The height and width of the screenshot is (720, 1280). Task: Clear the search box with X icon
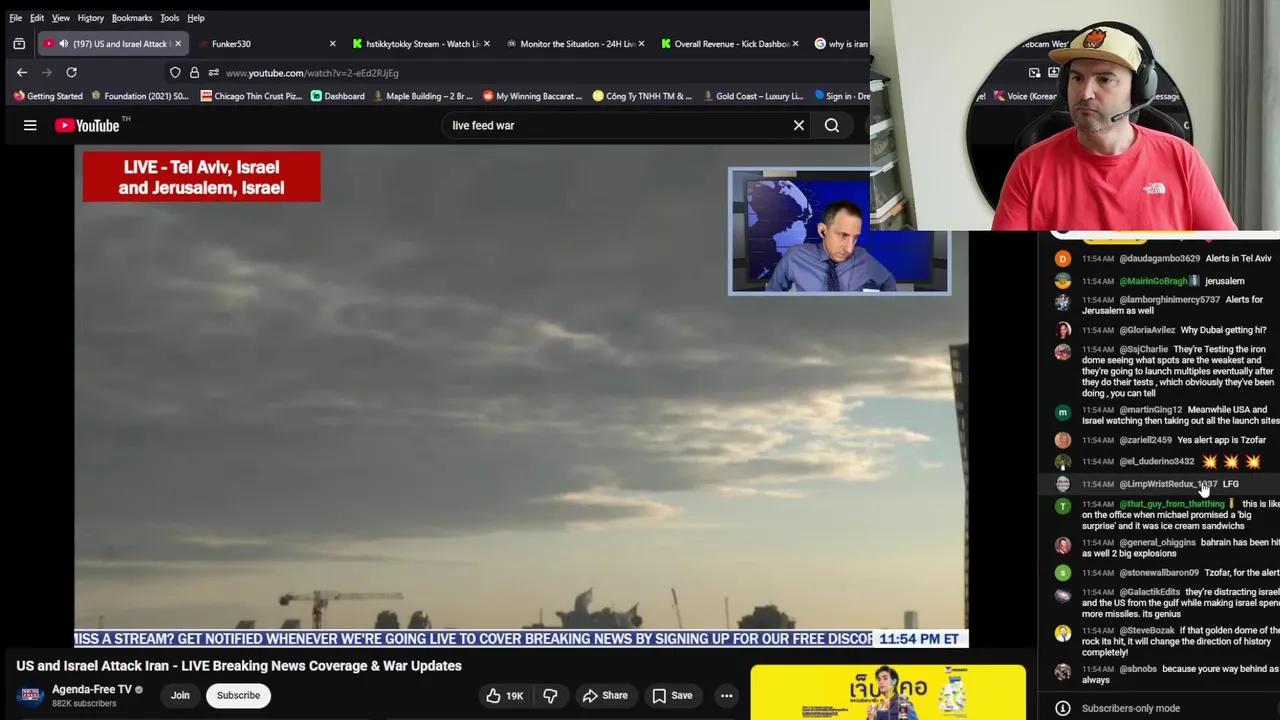[799, 125]
